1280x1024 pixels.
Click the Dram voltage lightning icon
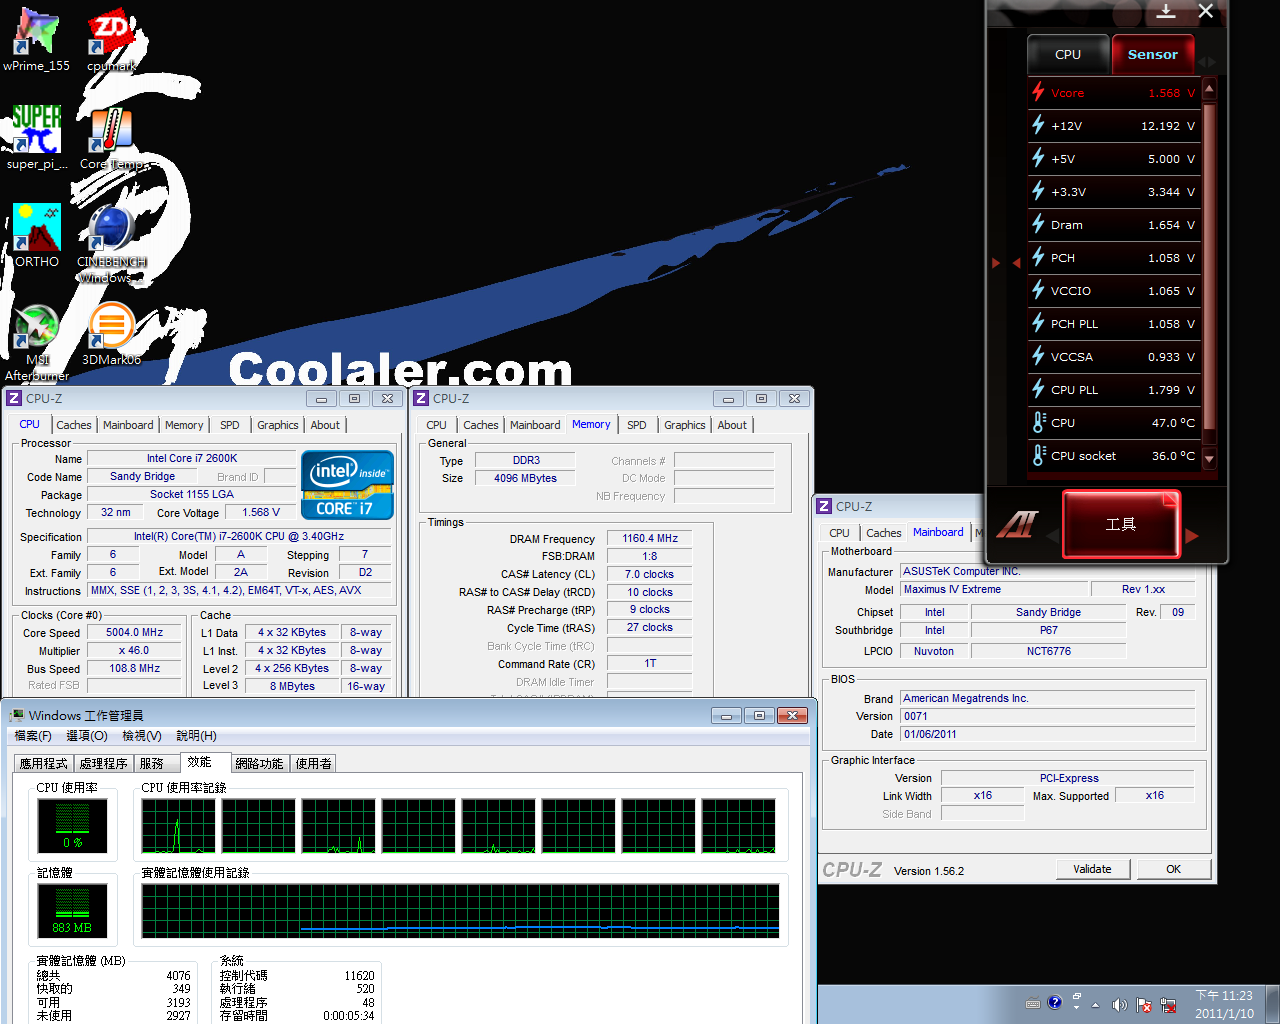click(1039, 224)
